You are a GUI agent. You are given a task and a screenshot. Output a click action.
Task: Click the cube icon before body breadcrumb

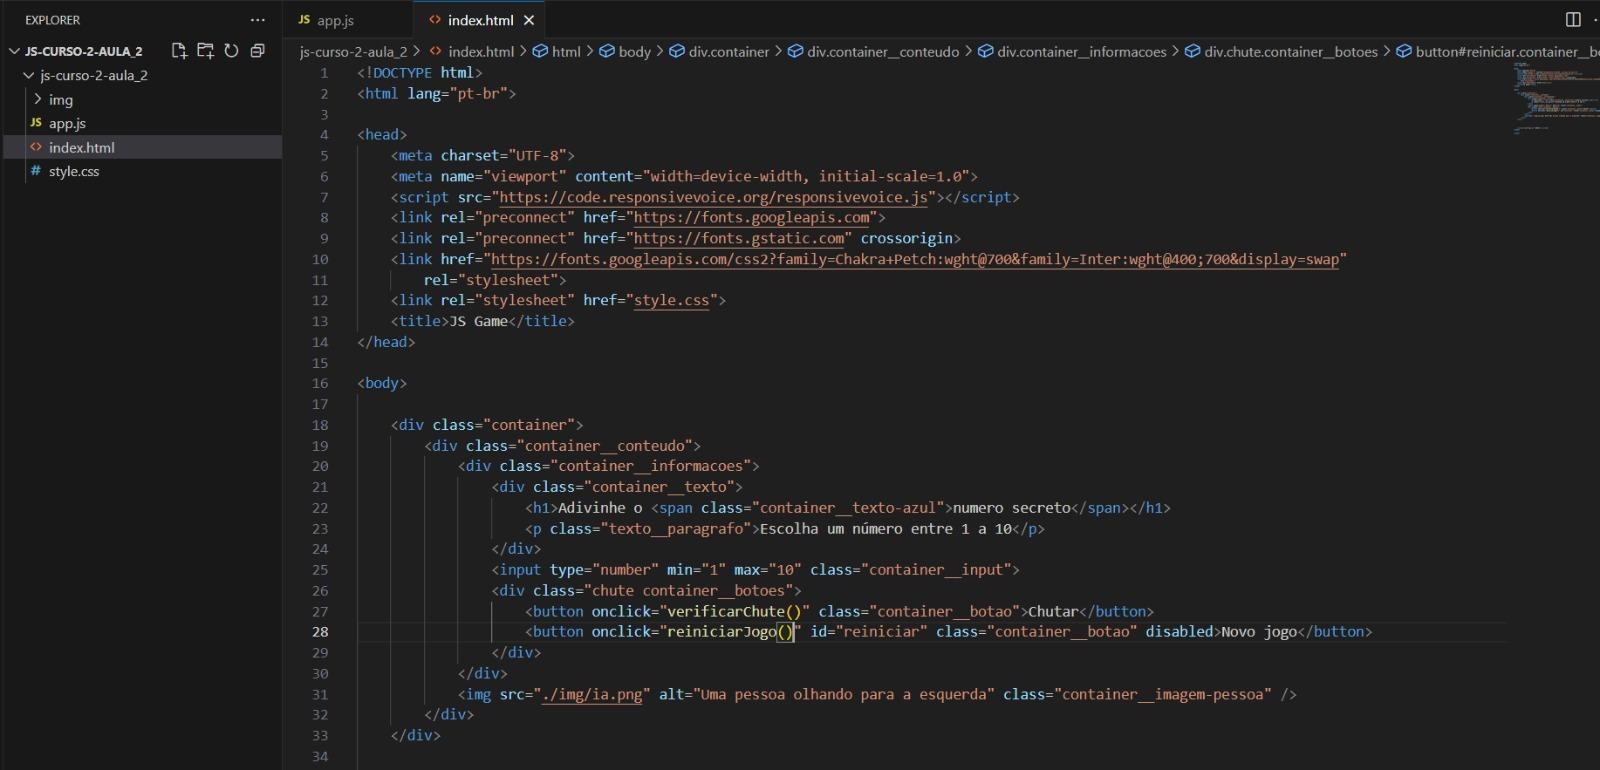pyautogui.click(x=607, y=52)
